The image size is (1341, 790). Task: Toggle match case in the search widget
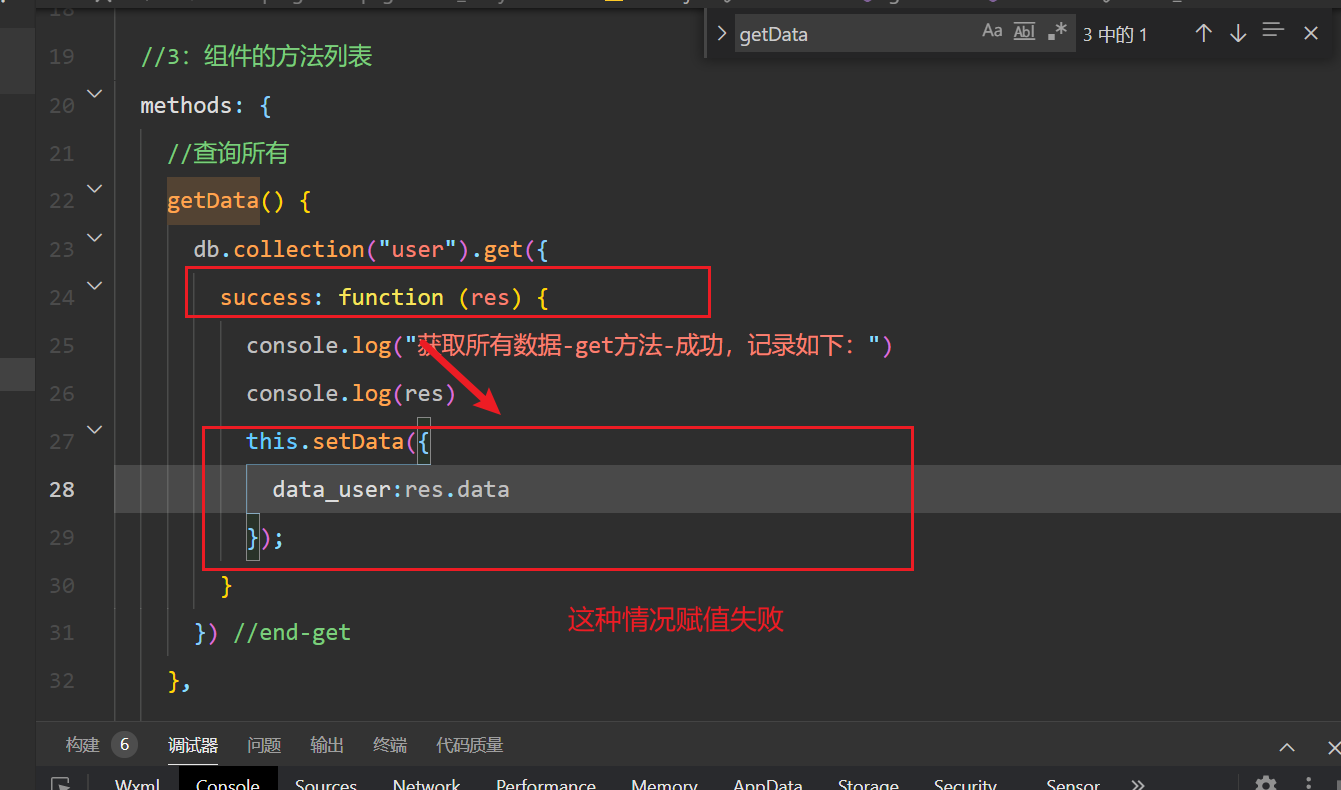[x=992, y=30]
